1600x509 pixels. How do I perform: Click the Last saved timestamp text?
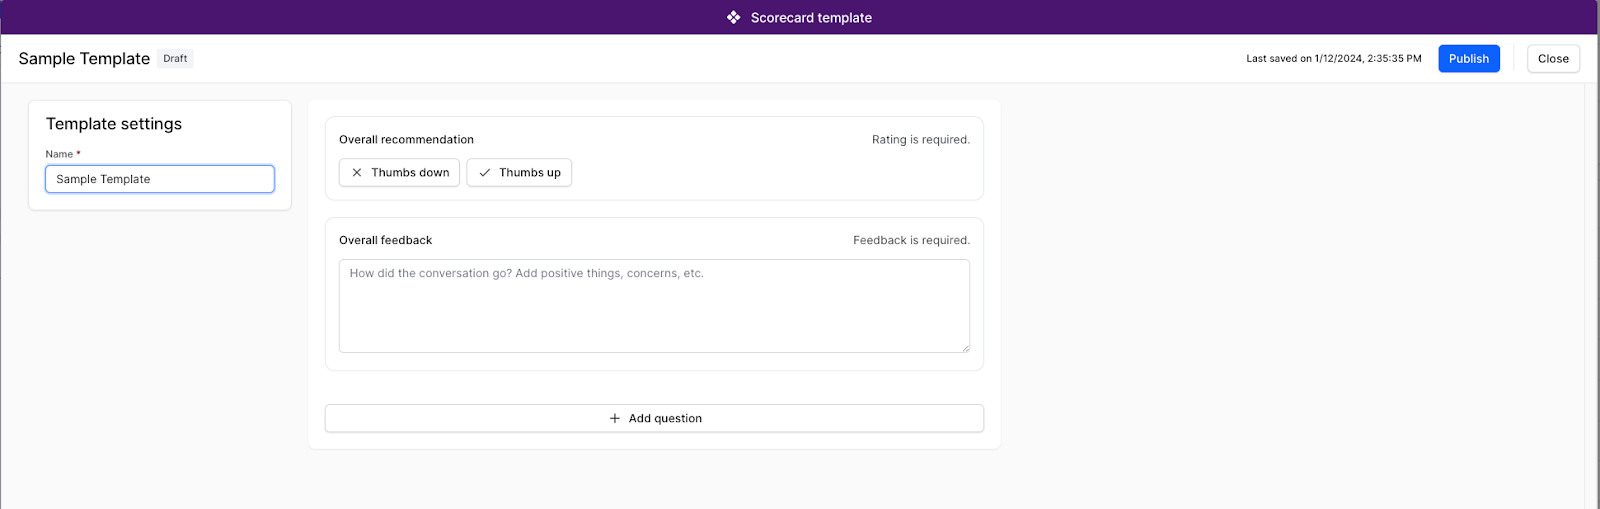tap(1334, 59)
